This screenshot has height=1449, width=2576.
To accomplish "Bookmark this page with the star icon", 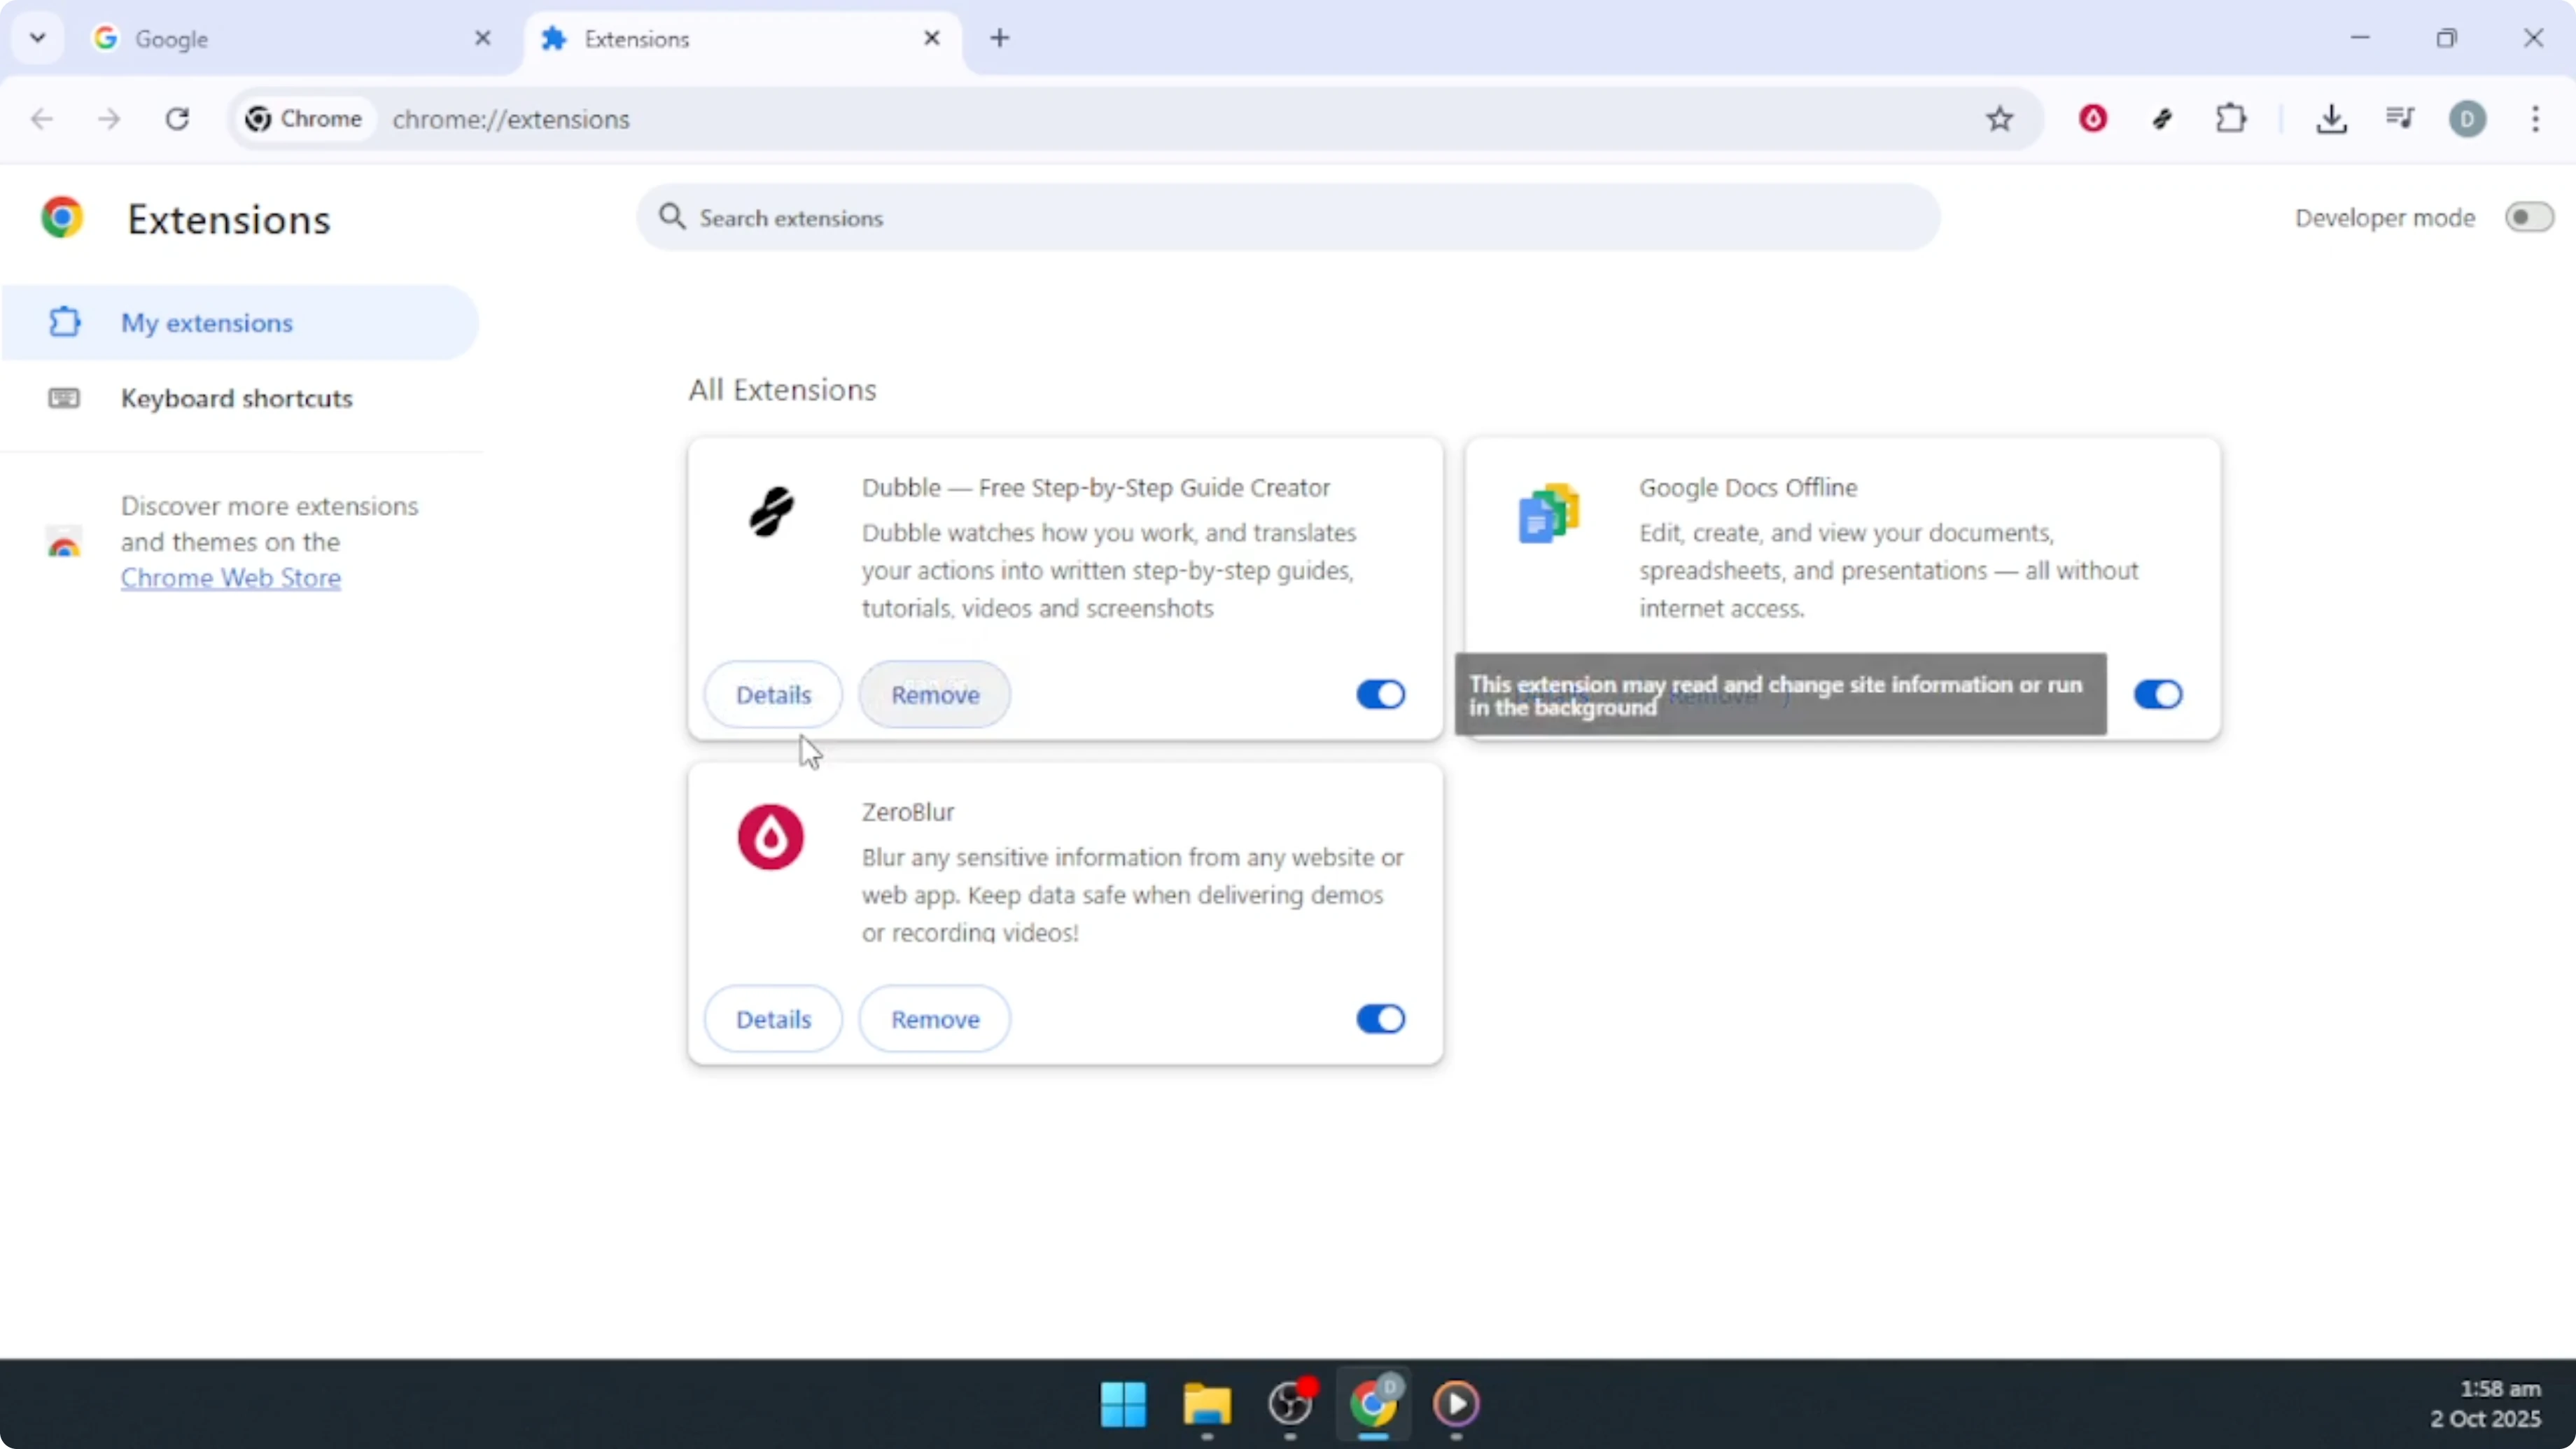I will click(1999, 119).
